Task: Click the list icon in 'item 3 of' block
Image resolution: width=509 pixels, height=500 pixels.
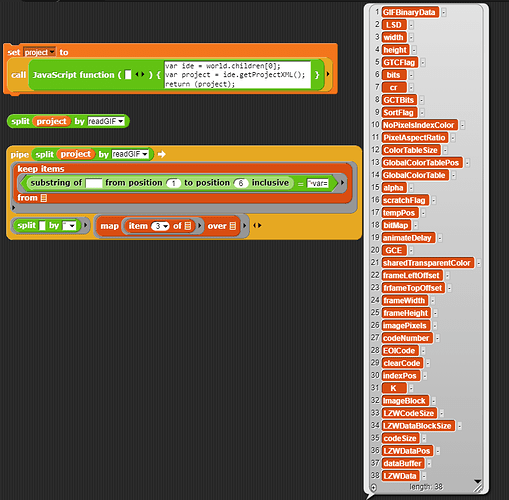Action: [188, 226]
